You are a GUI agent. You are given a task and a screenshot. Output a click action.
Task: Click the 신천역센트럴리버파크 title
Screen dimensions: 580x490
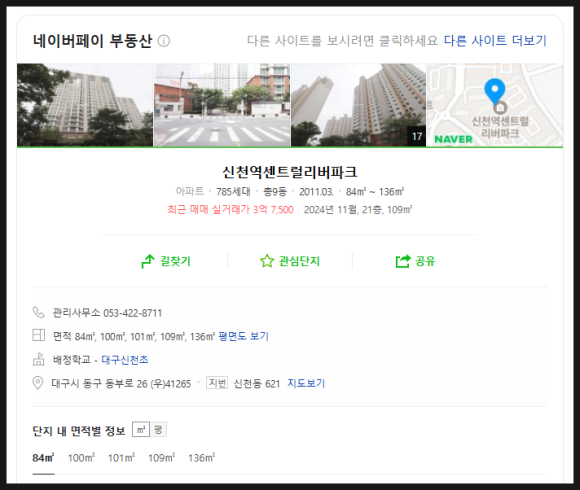290,172
